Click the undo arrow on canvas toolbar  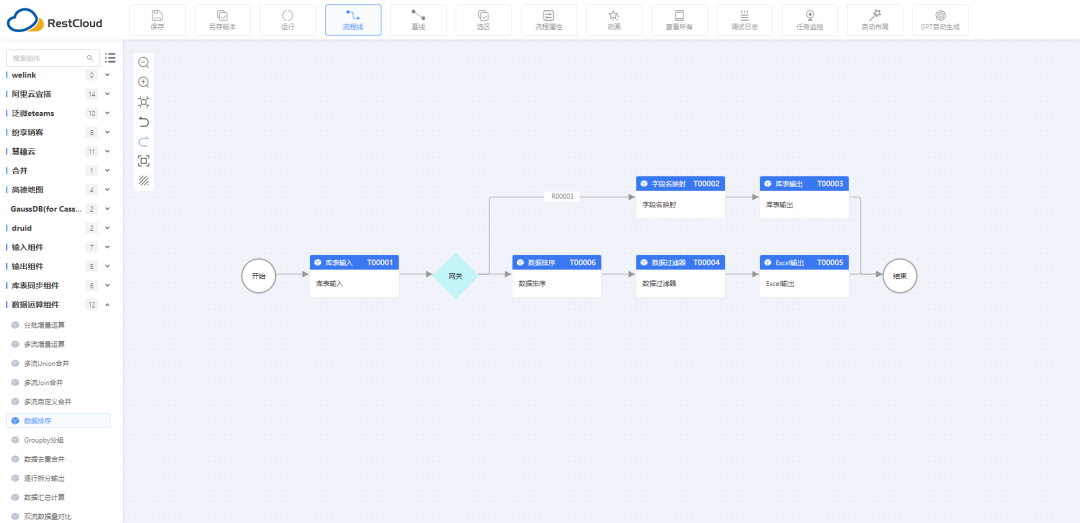coord(144,122)
